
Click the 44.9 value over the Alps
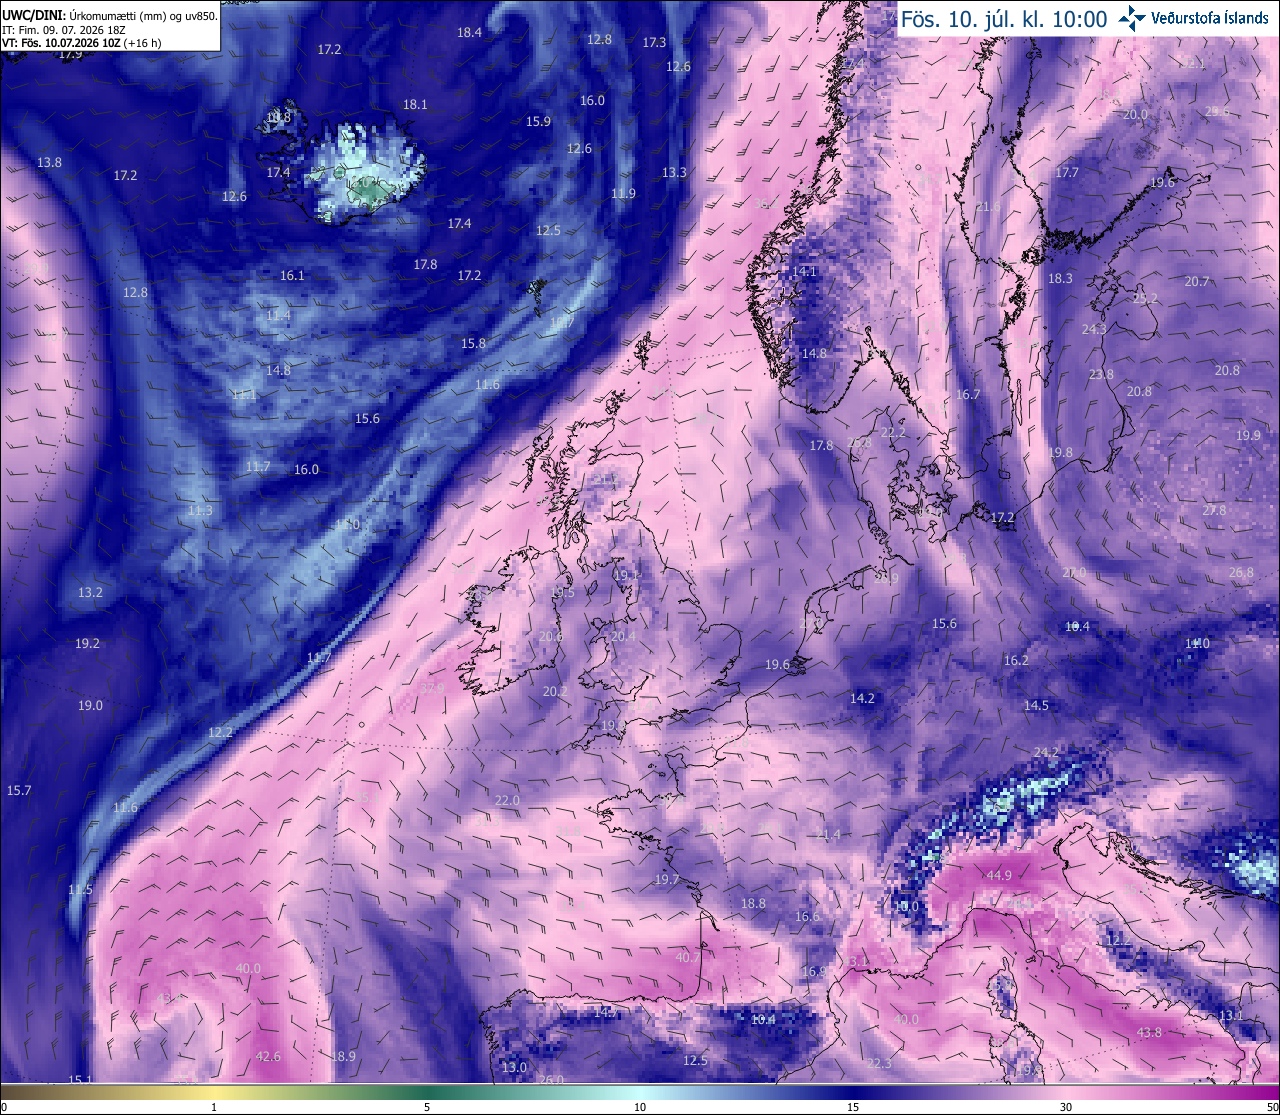tap(999, 875)
